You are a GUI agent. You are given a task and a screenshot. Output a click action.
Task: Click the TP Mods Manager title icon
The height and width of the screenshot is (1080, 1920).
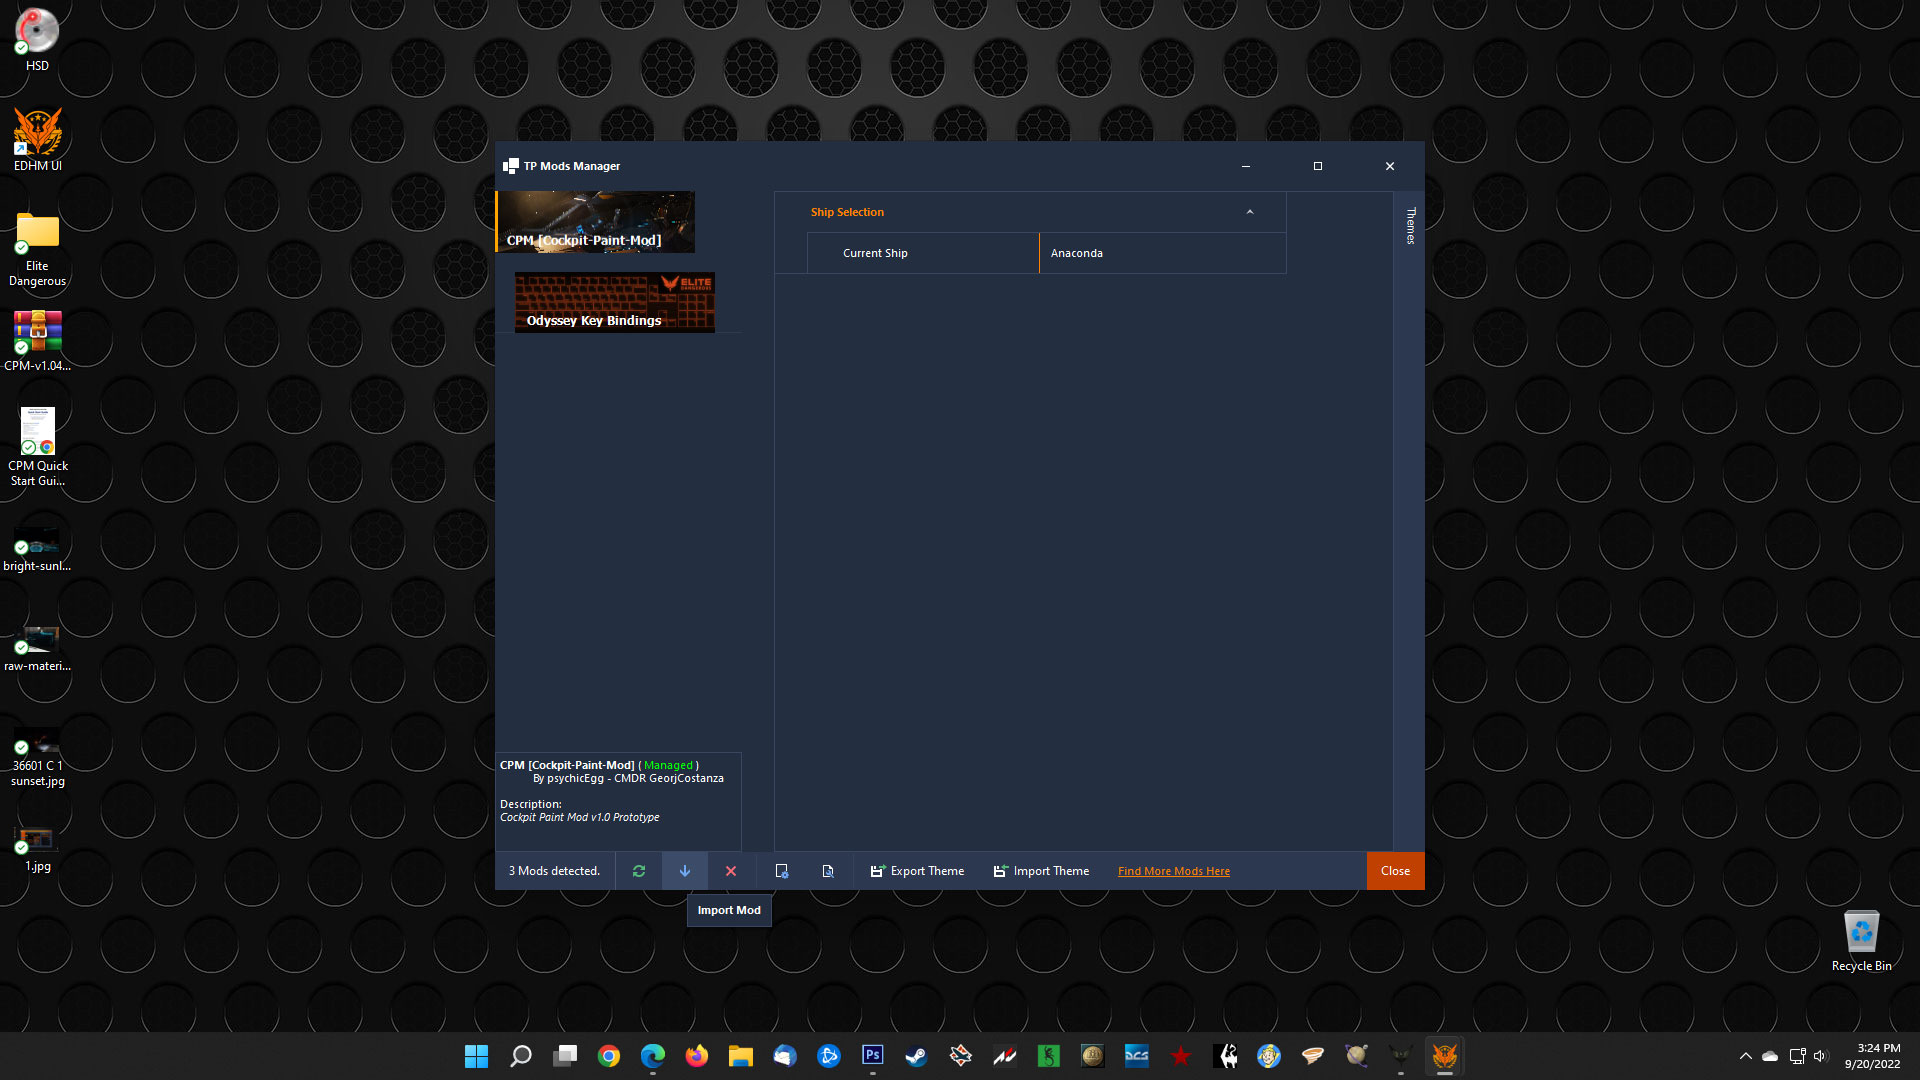511,166
